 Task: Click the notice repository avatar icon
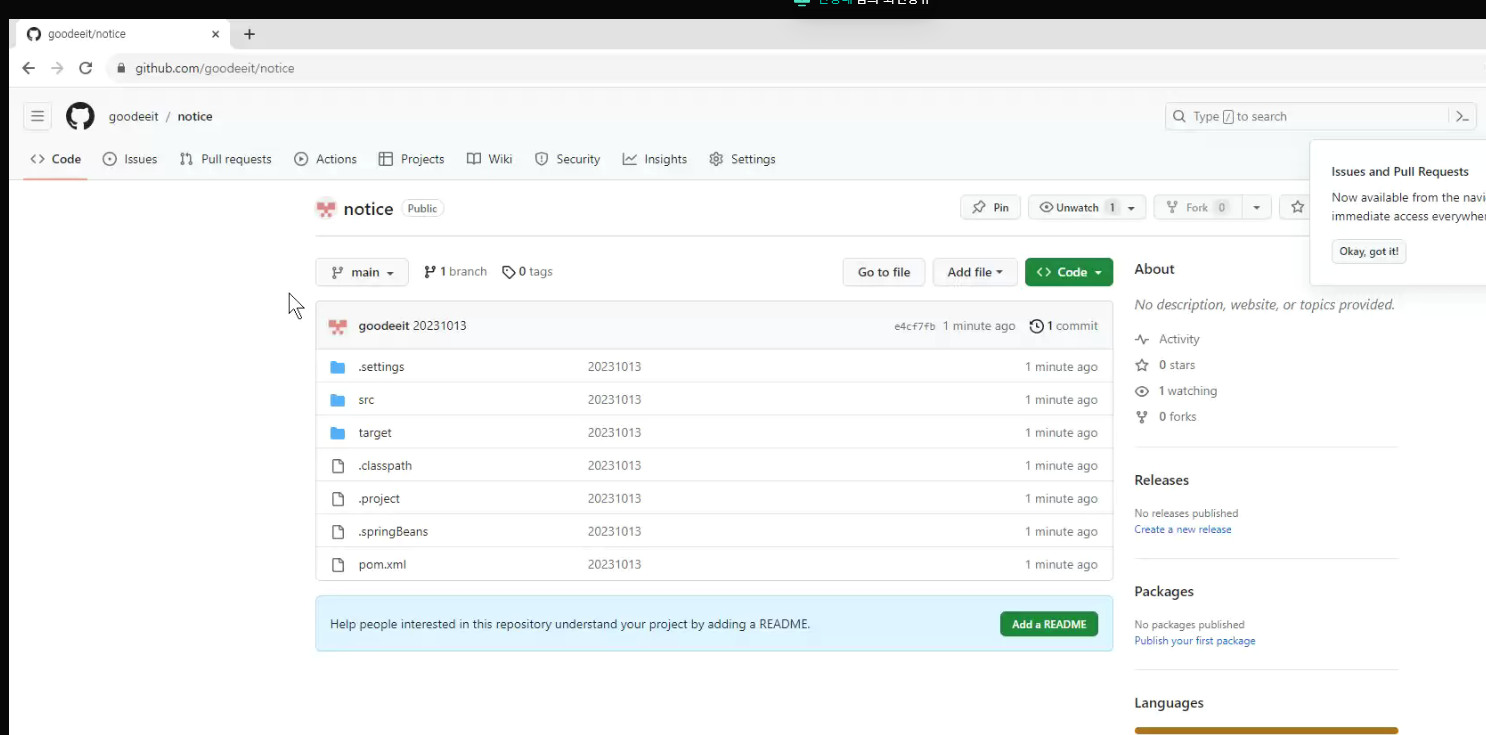(x=326, y=209)
